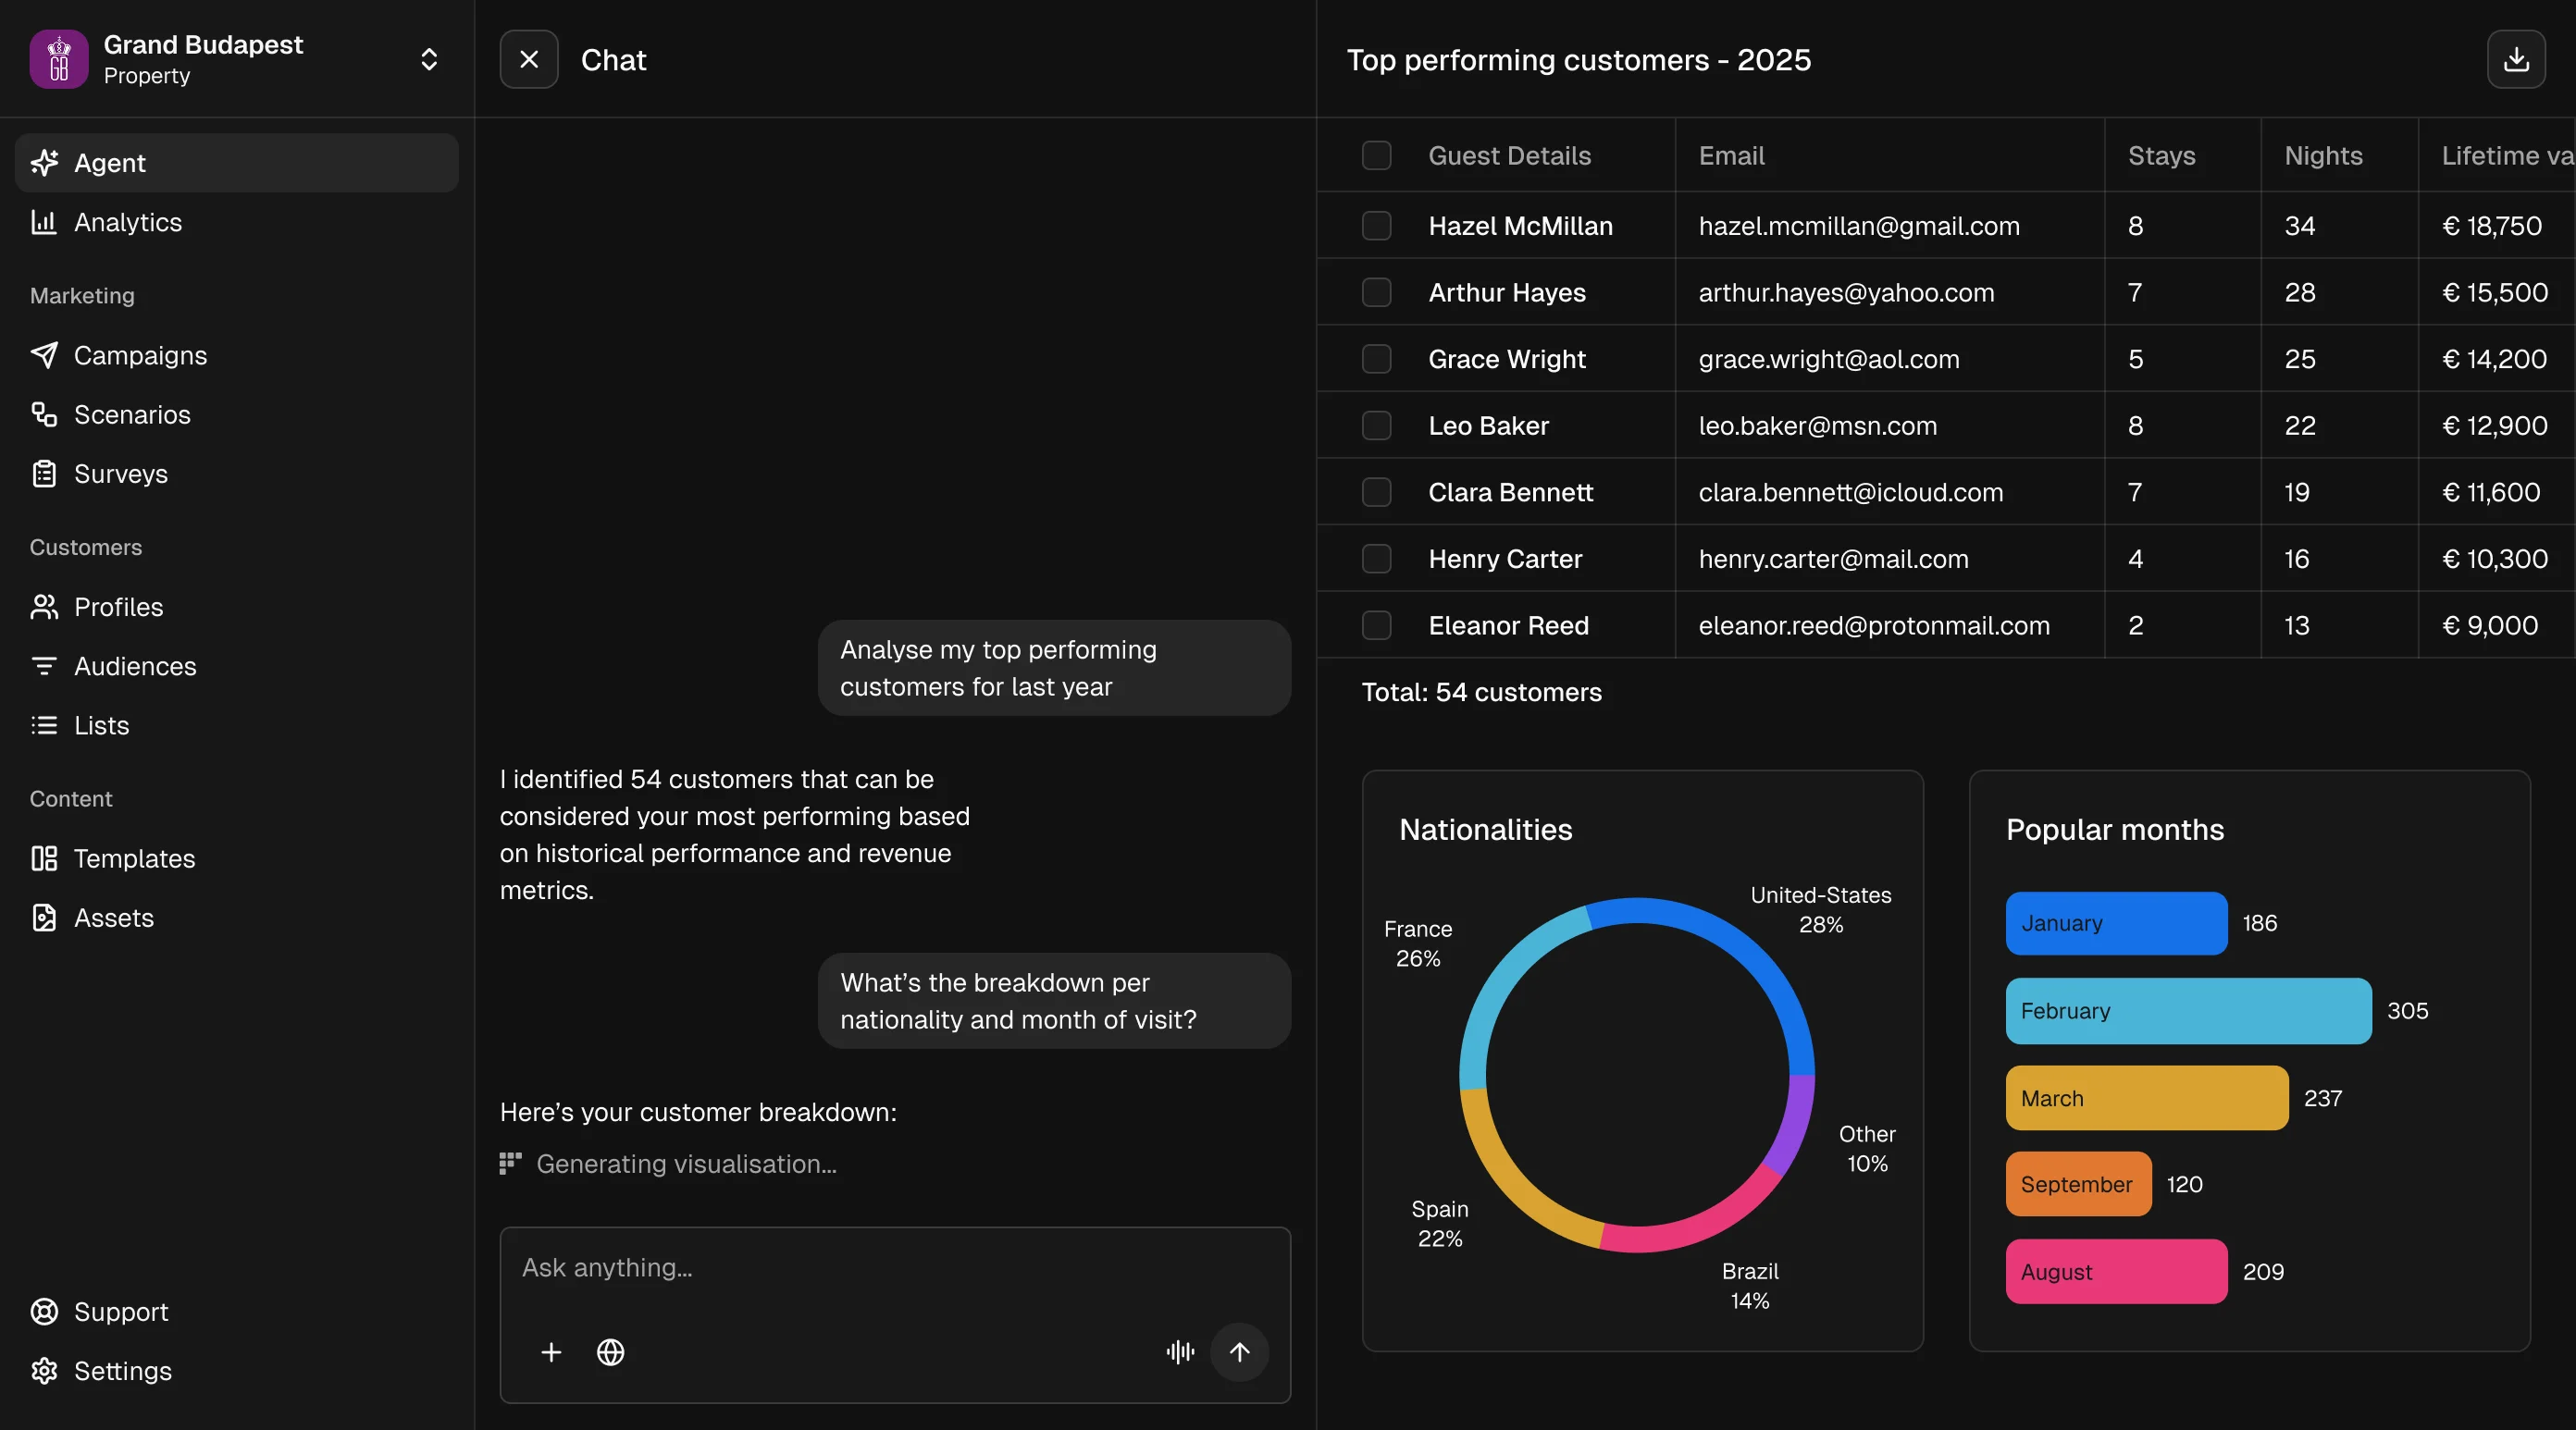The image size is (2576, 1430).
Task: Click Leo Baker's lifetime value € 12,900
Action: click(2494, 425)
